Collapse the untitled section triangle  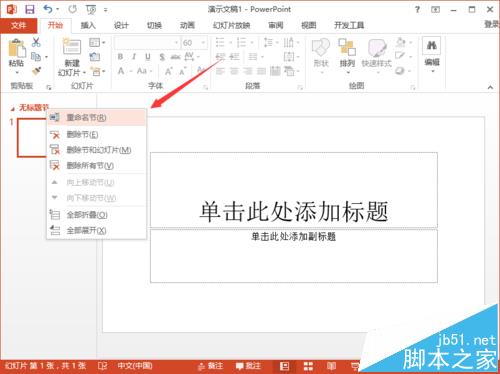point(12,109)
